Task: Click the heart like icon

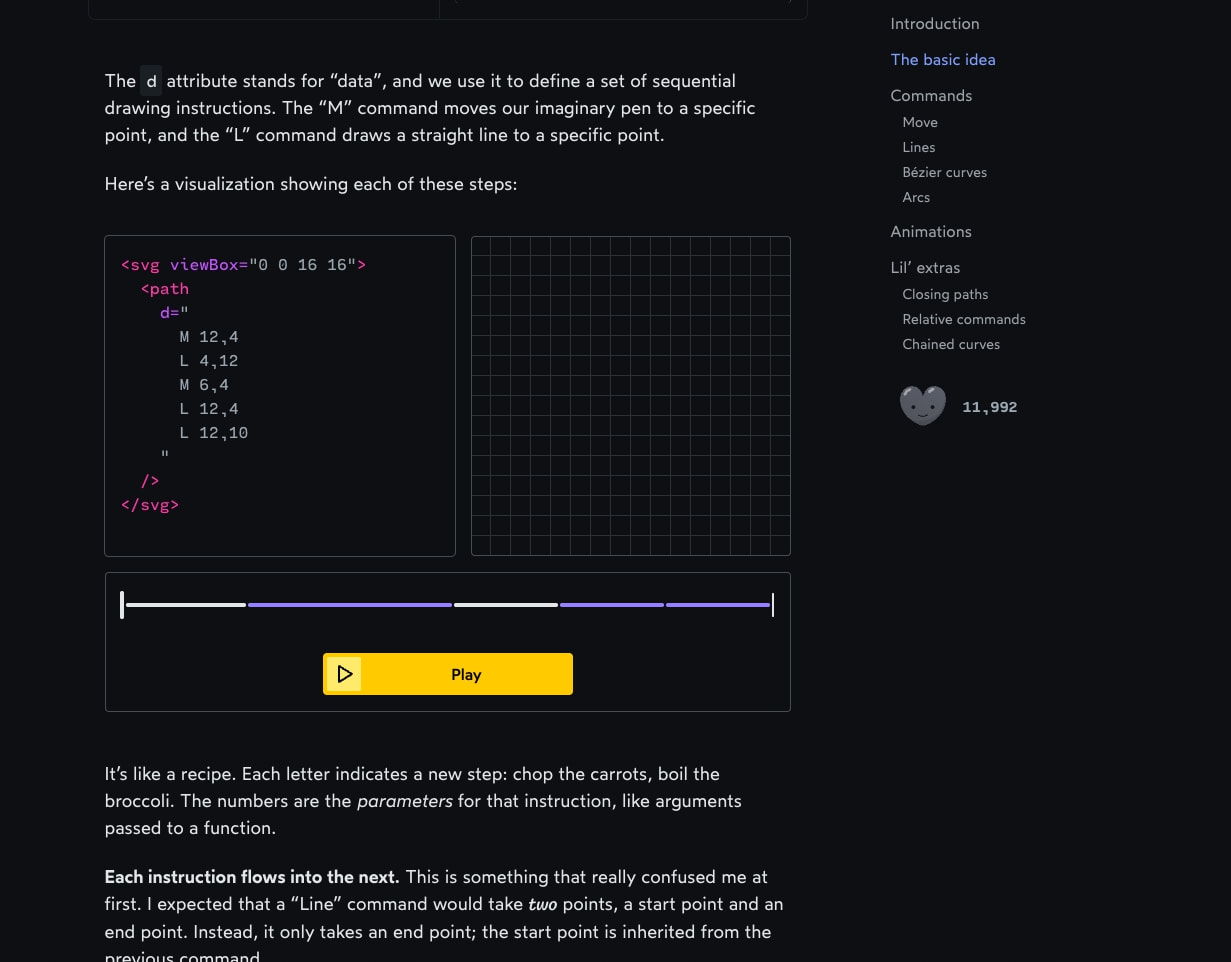Action: [x=923, y=406]
